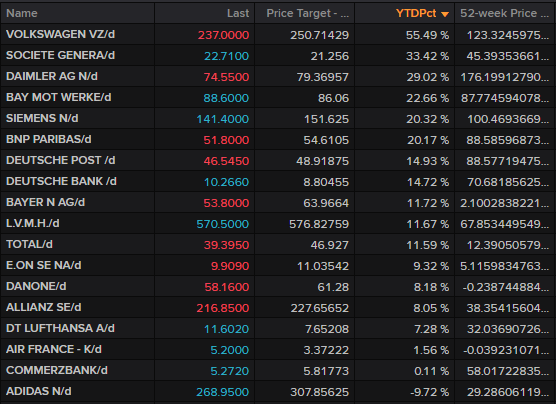Viewport: 556px width, 404px height.
Task: Click Siemens YTD value 20.32 %
Action: (x=428, y=119)
